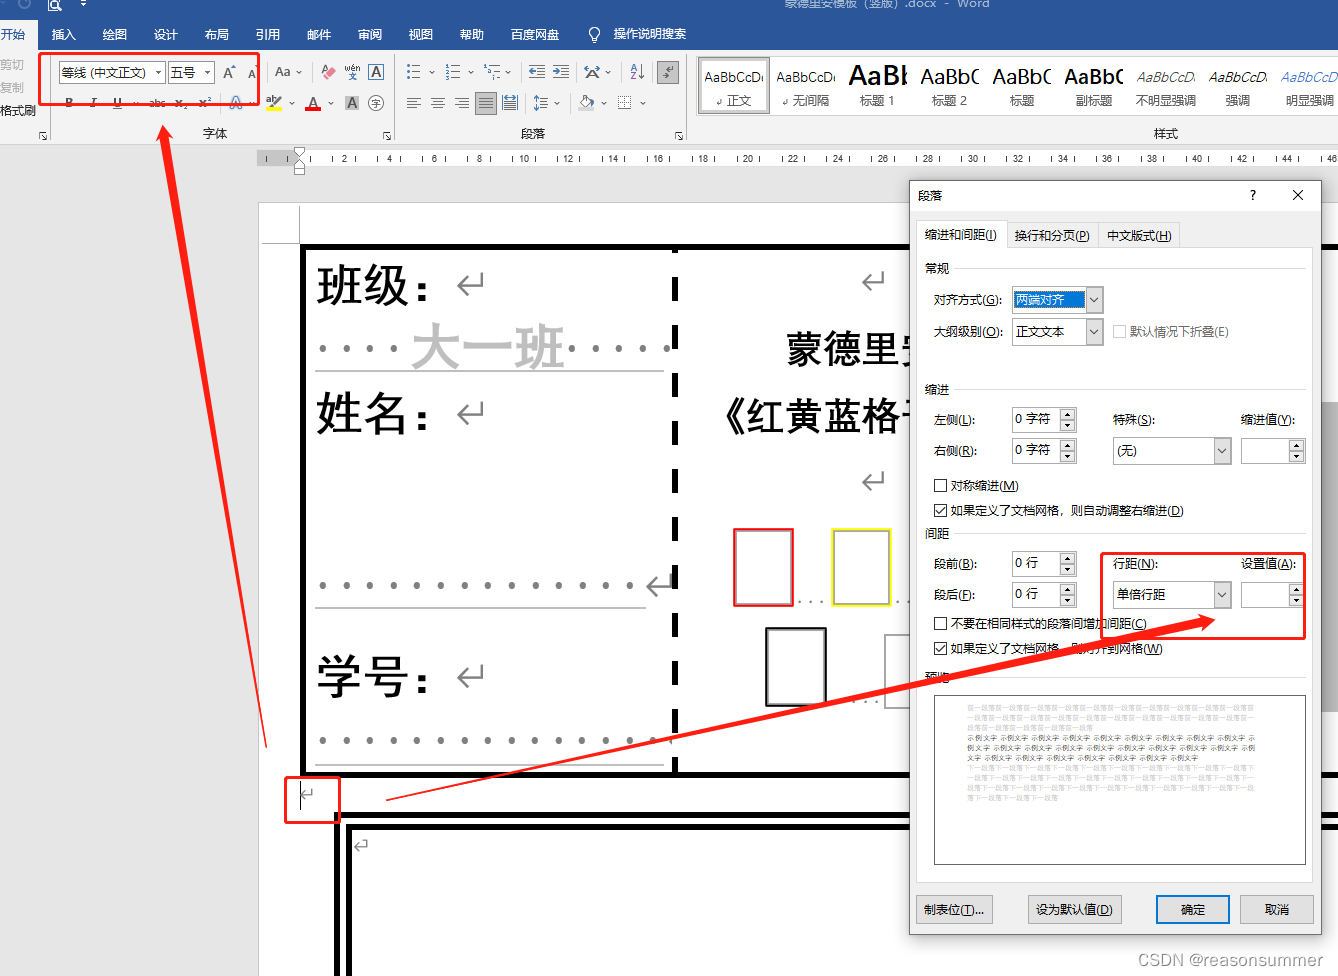Click the line spacing icon
1338x976 pixels.
point(541,103)
